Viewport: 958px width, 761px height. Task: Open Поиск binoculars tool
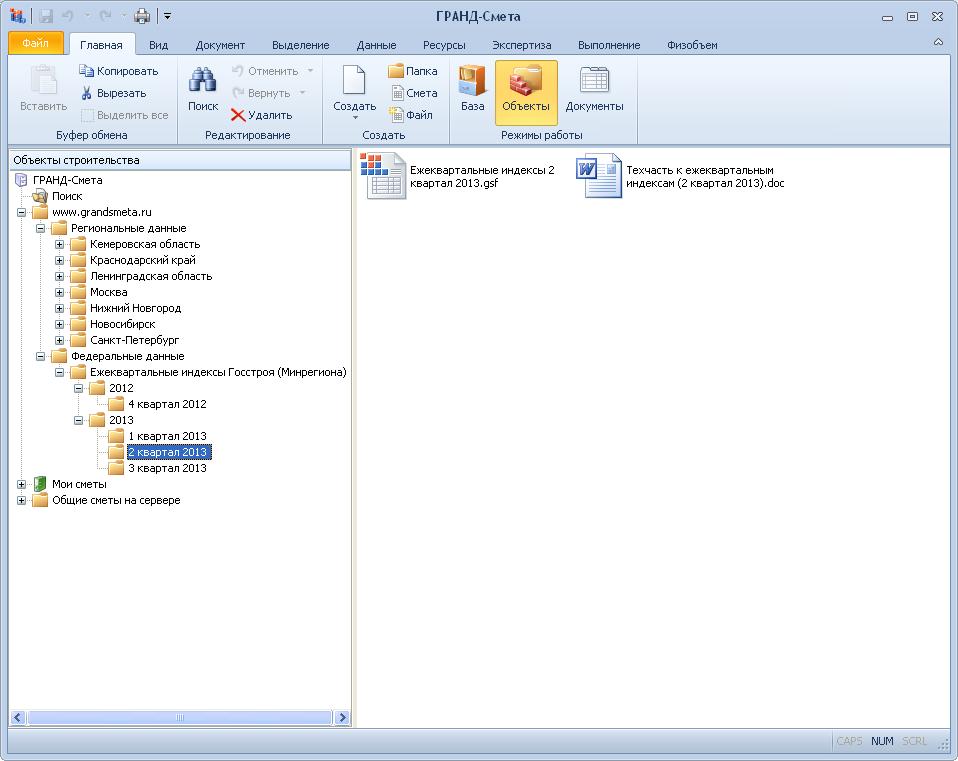click(203, 89)
